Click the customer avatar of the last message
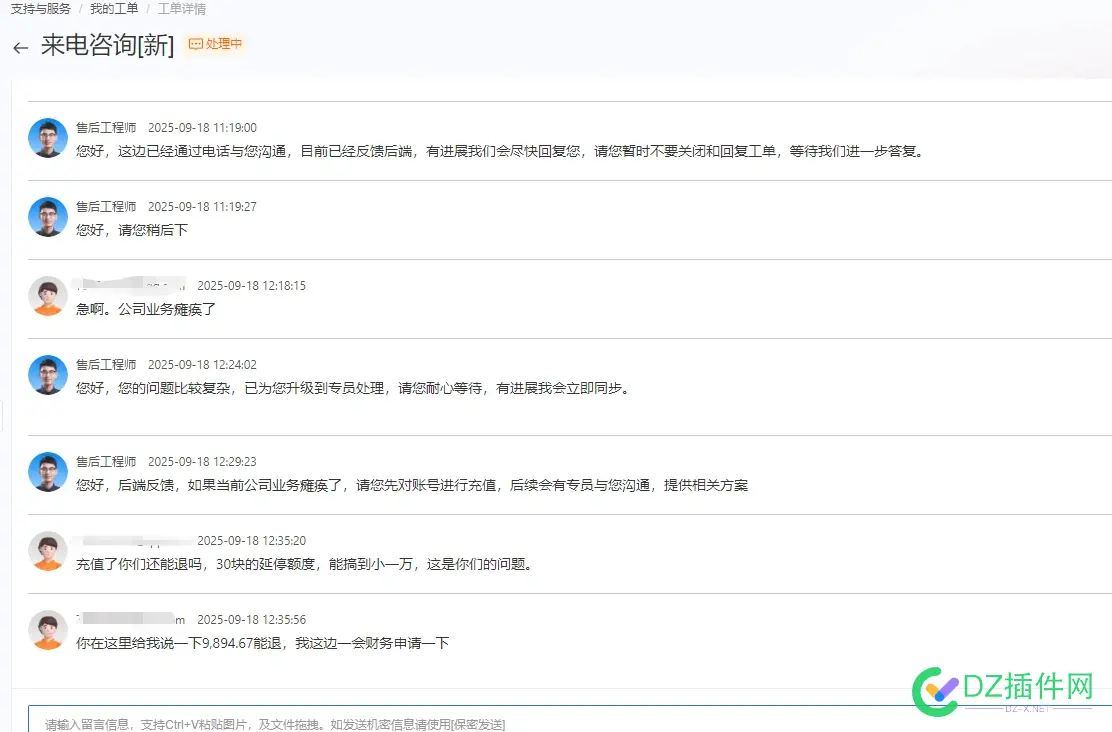The image size is (1112, 732). click(x=47, y=631)
